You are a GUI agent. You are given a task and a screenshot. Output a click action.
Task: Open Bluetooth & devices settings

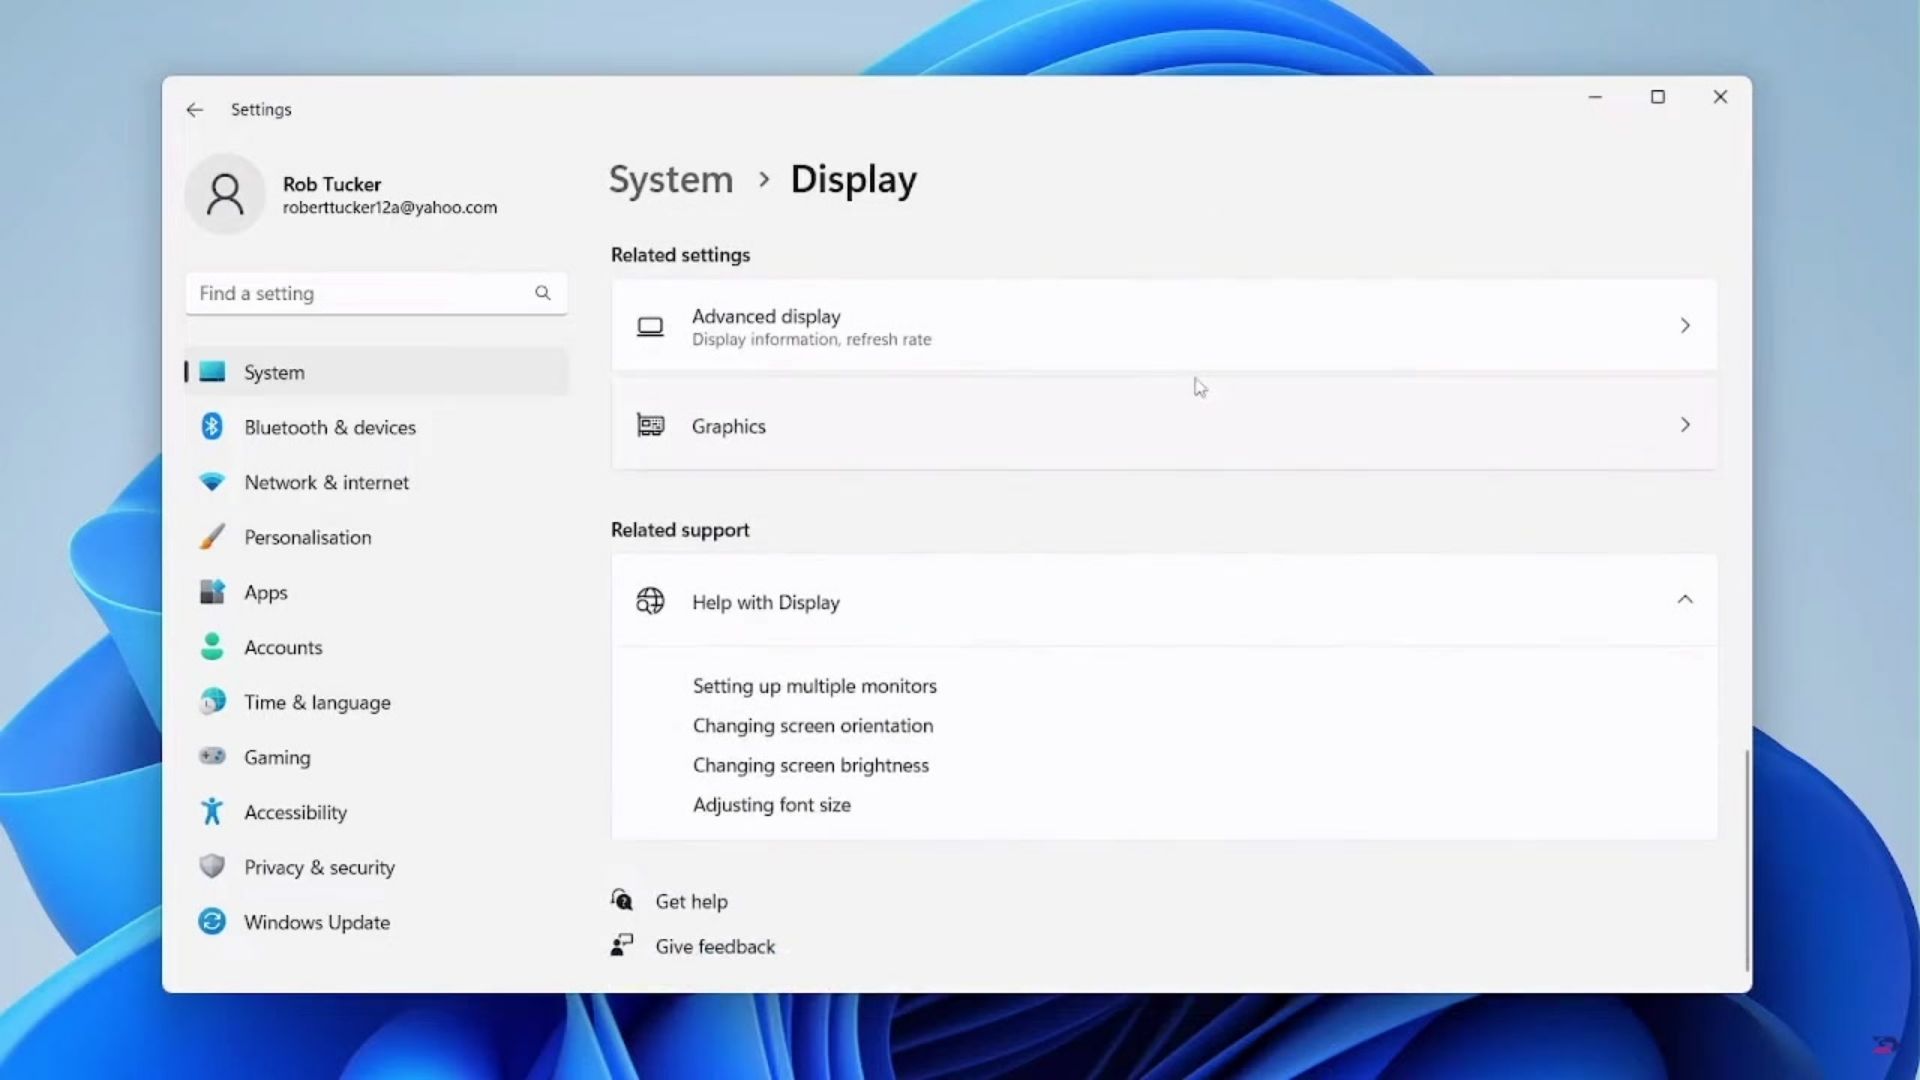377,427
